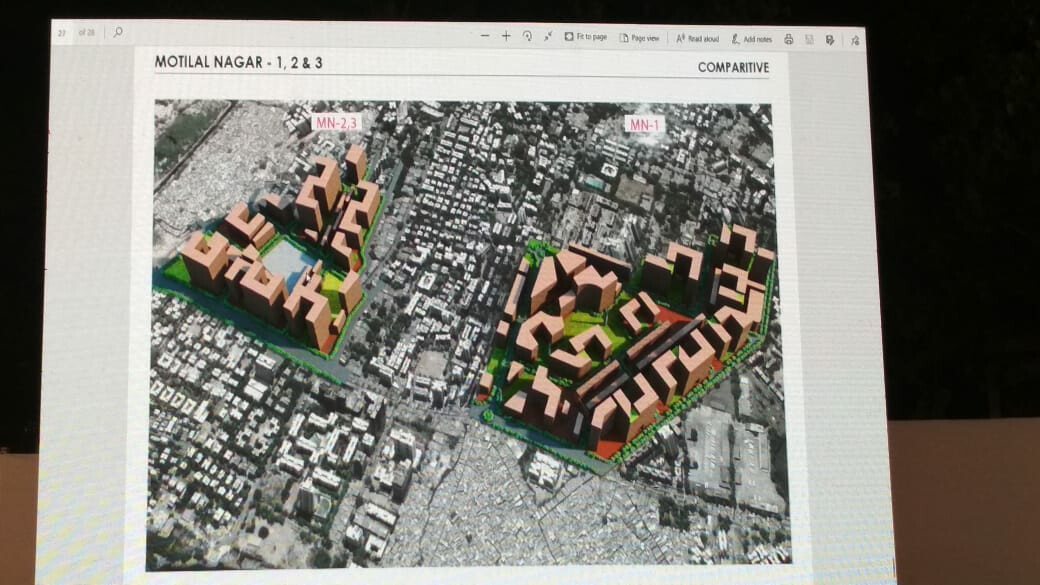The width and height of the screenshot is (1040, 585).
Task: Rotate the PDF page with rotate icon
Action: [527, 36]
